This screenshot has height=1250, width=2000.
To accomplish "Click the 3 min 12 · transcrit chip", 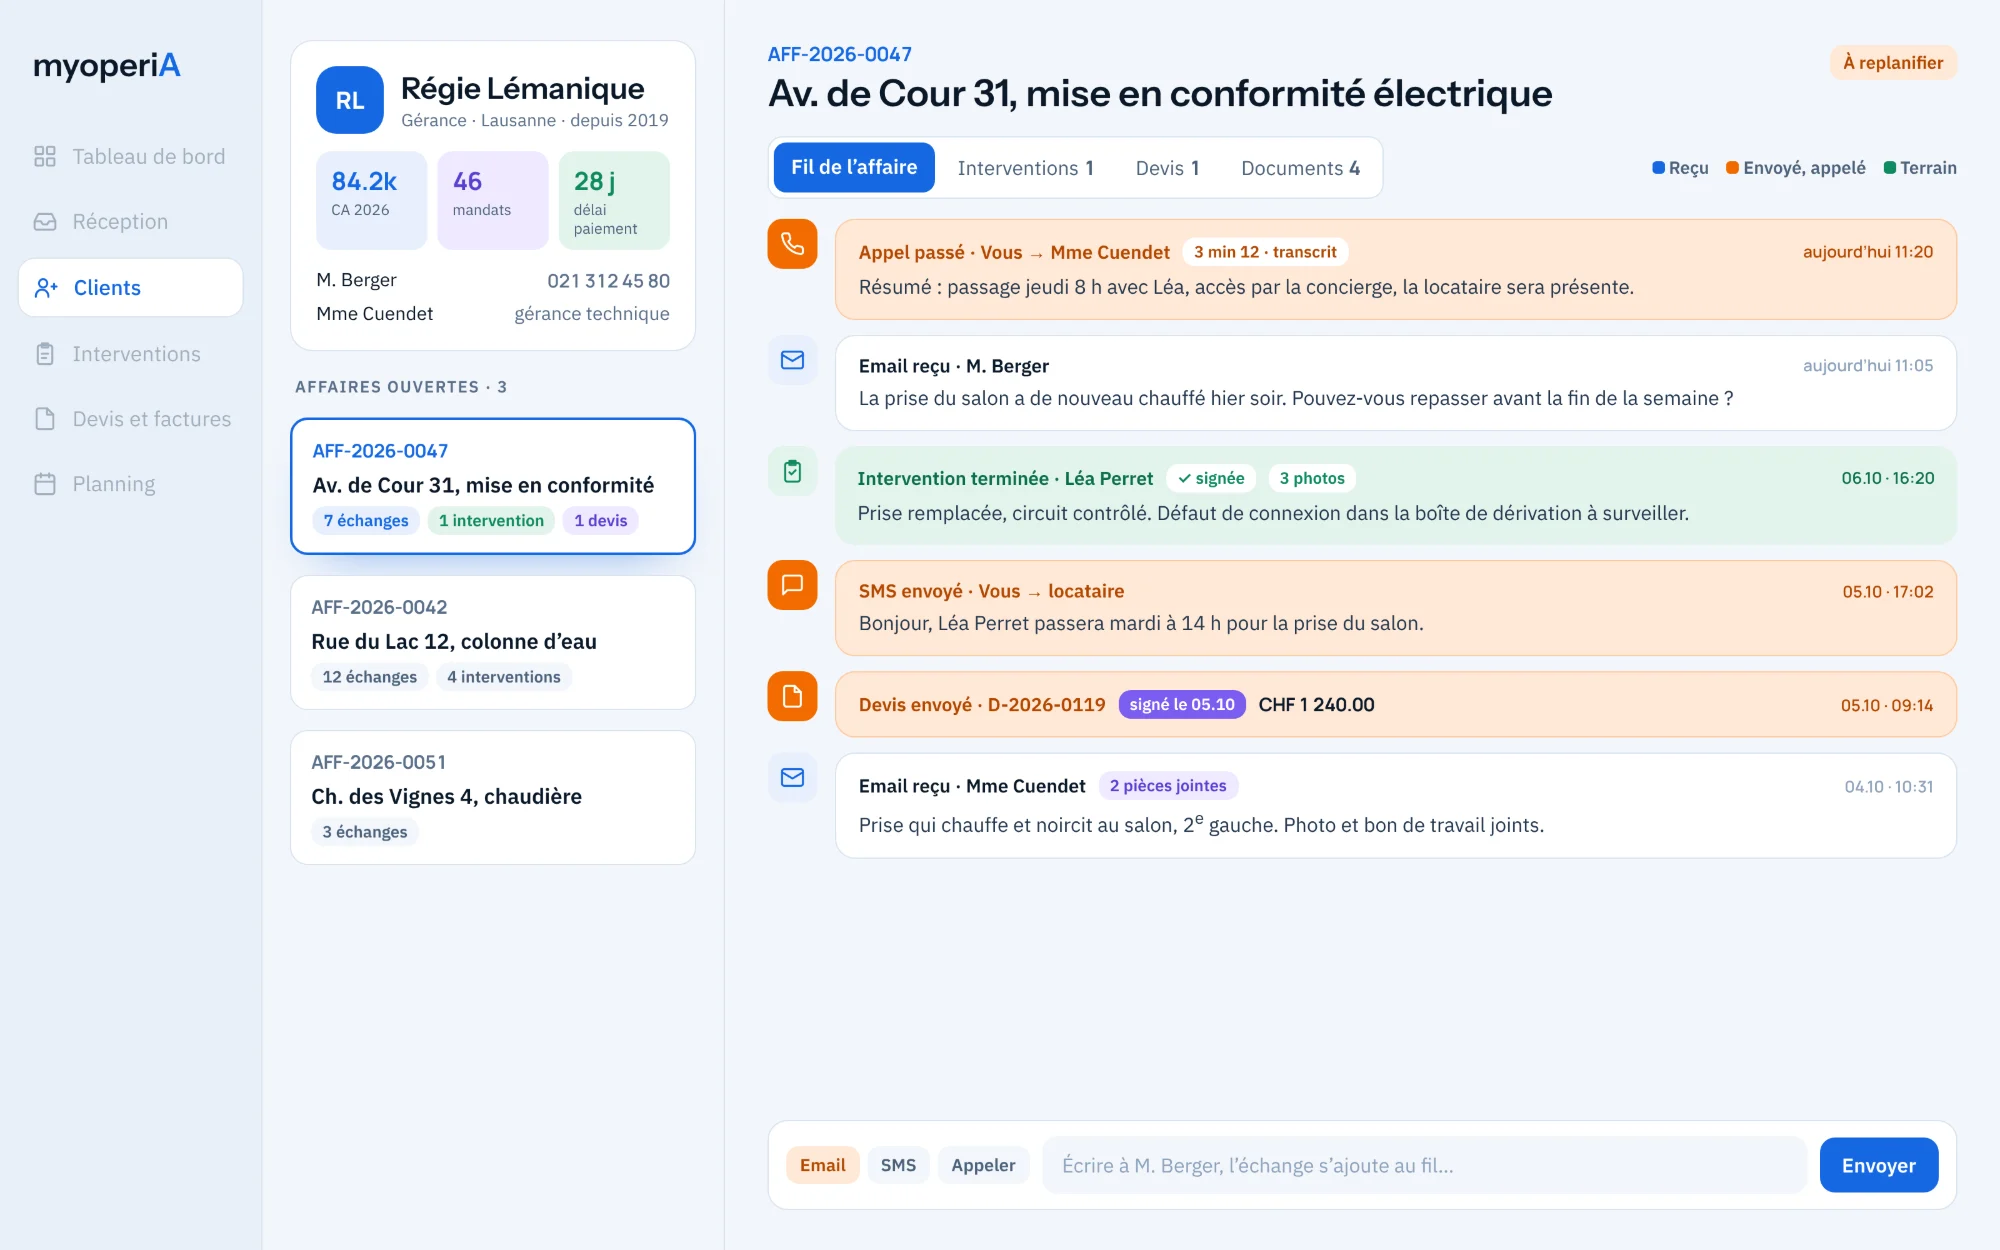I will (1265, 252).
